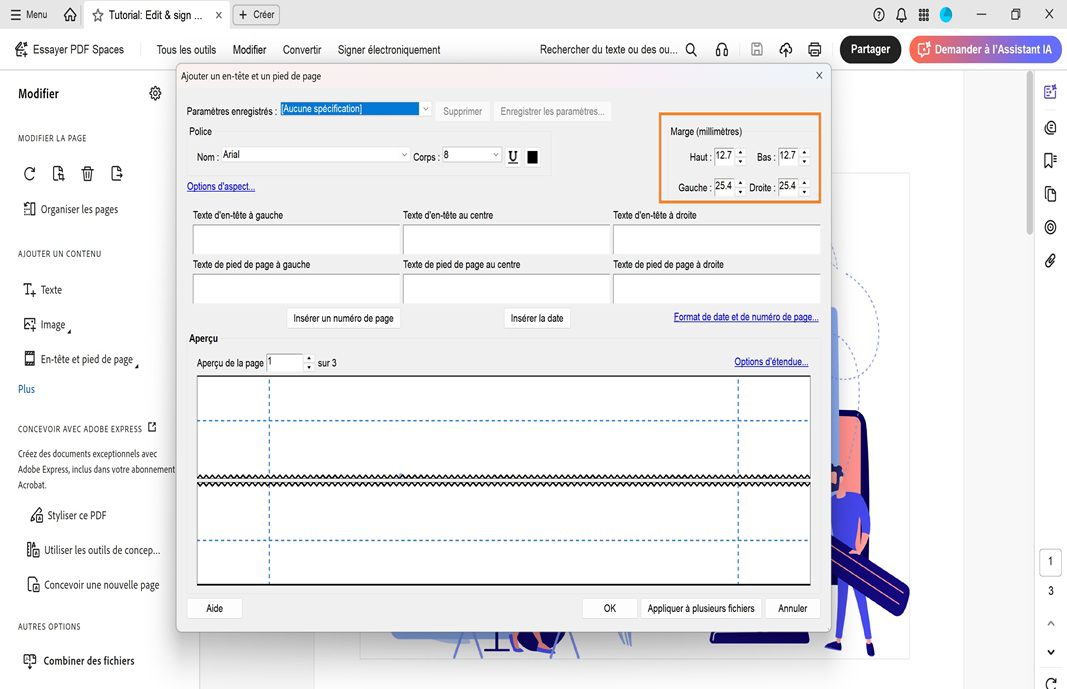Open the notifications bell

coord(901,14)
